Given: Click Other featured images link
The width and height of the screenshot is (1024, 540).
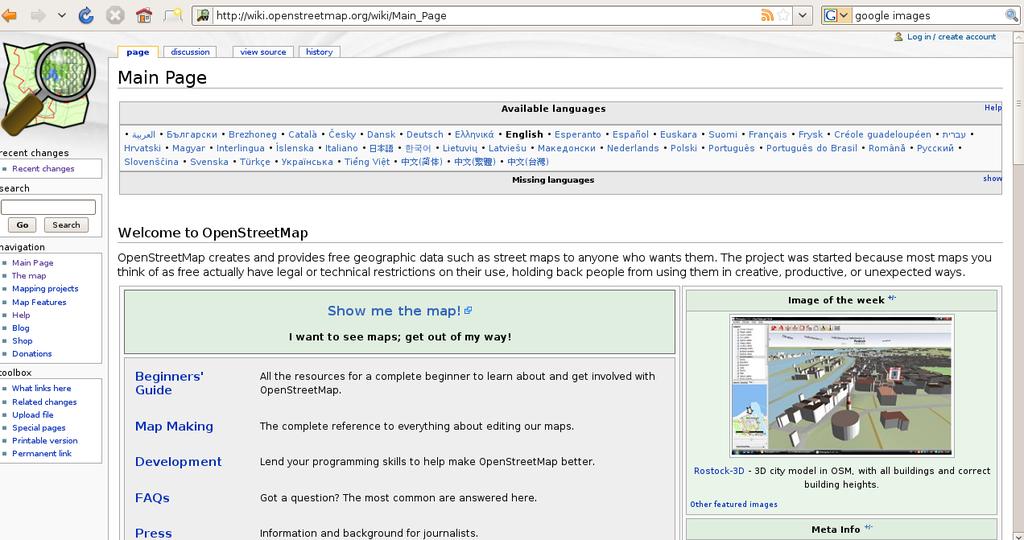Looking at the screenshot, I should 733,504.
